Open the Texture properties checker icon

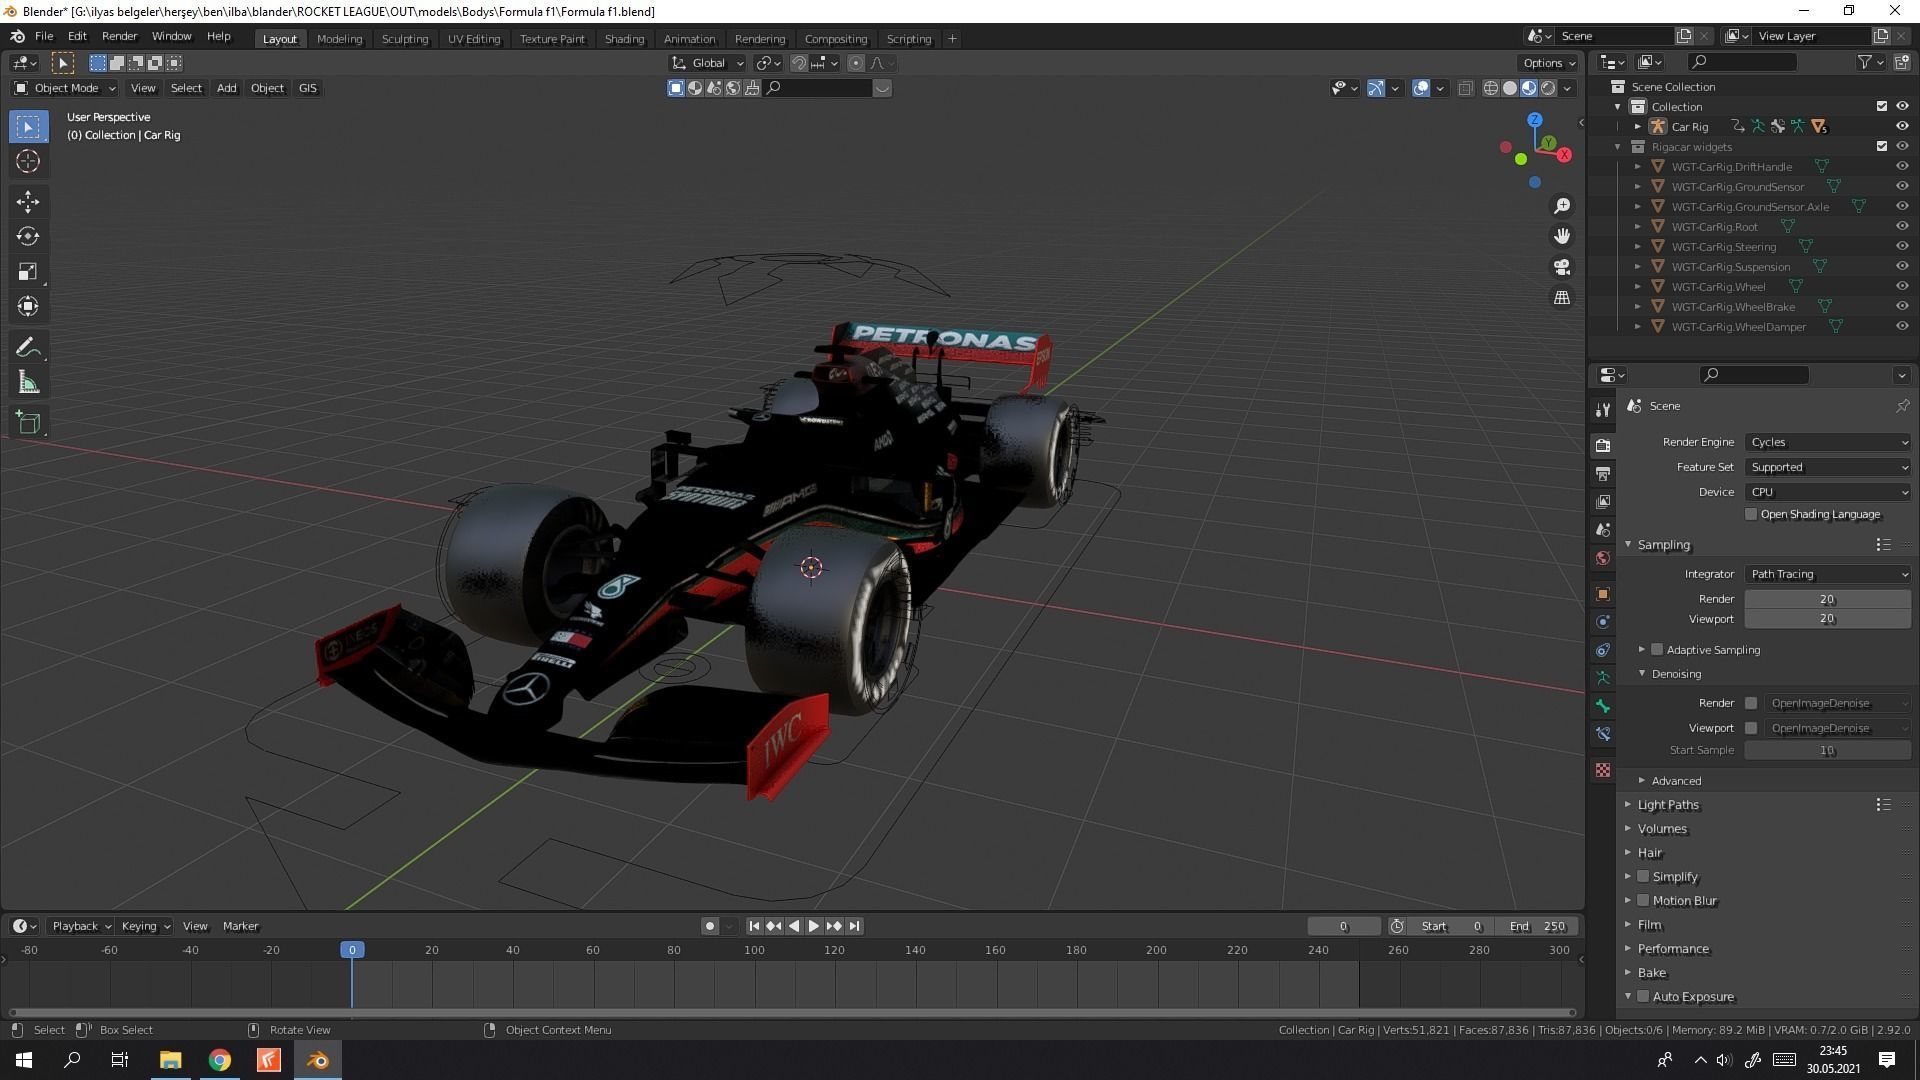pyautogui.click(x=1603, y=770)
